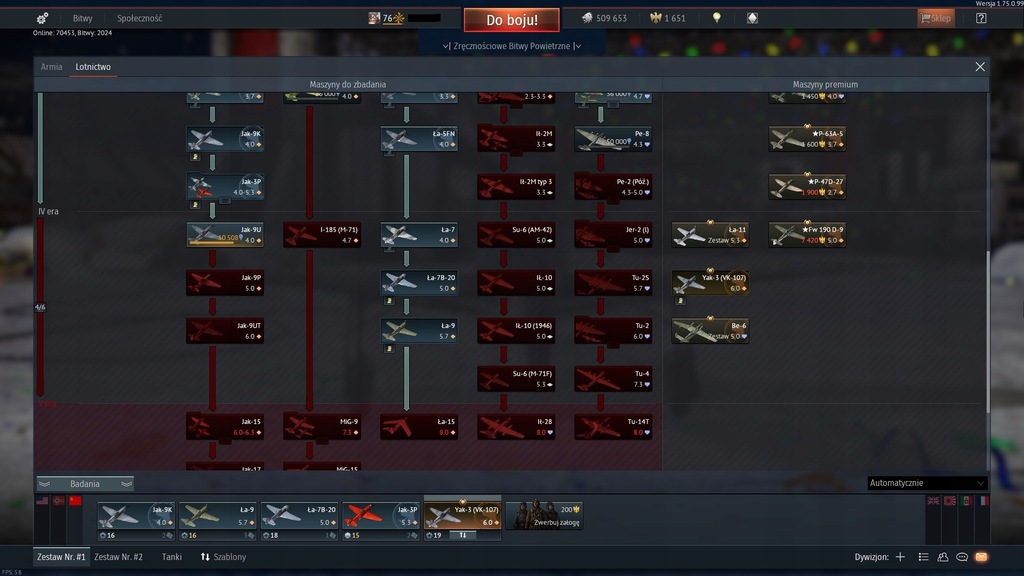Select the Ił-10 (1946) card
Screen dimensions: 1024x576
click(x=516, y=331)
